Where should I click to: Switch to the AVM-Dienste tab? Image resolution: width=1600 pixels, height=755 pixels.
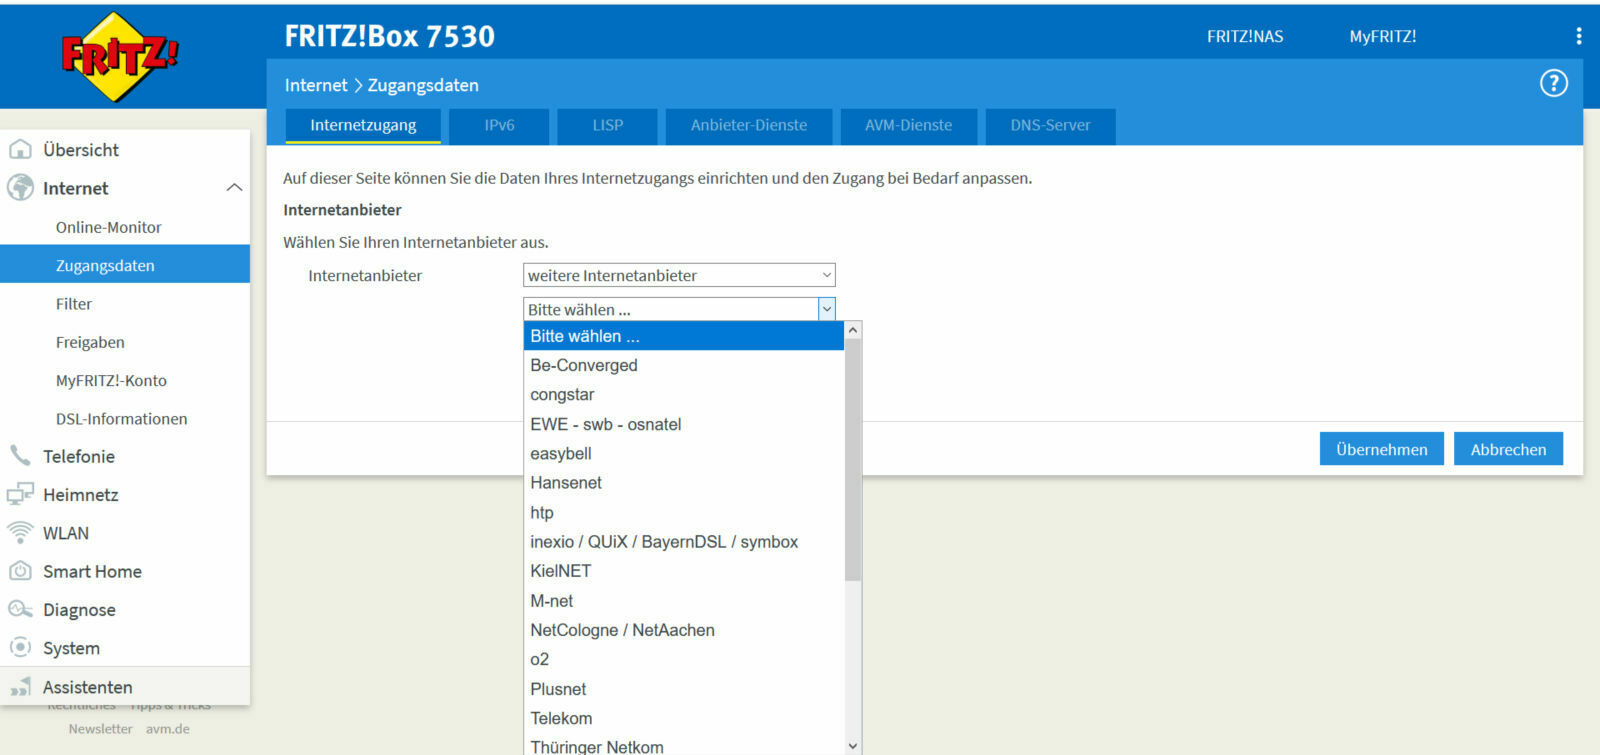pyautogui.click(x=908, y=126)
